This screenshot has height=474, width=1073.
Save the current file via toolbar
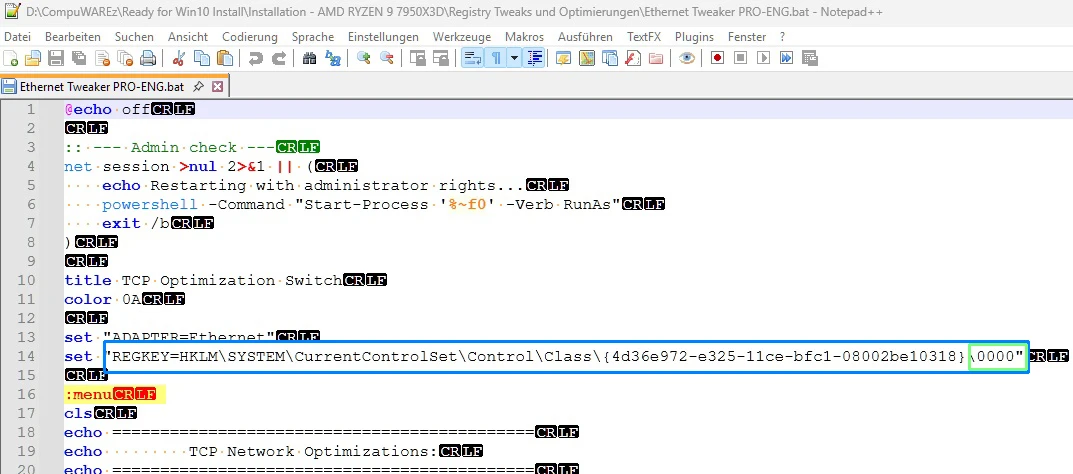pyautogui.click(x=57, y=58)
